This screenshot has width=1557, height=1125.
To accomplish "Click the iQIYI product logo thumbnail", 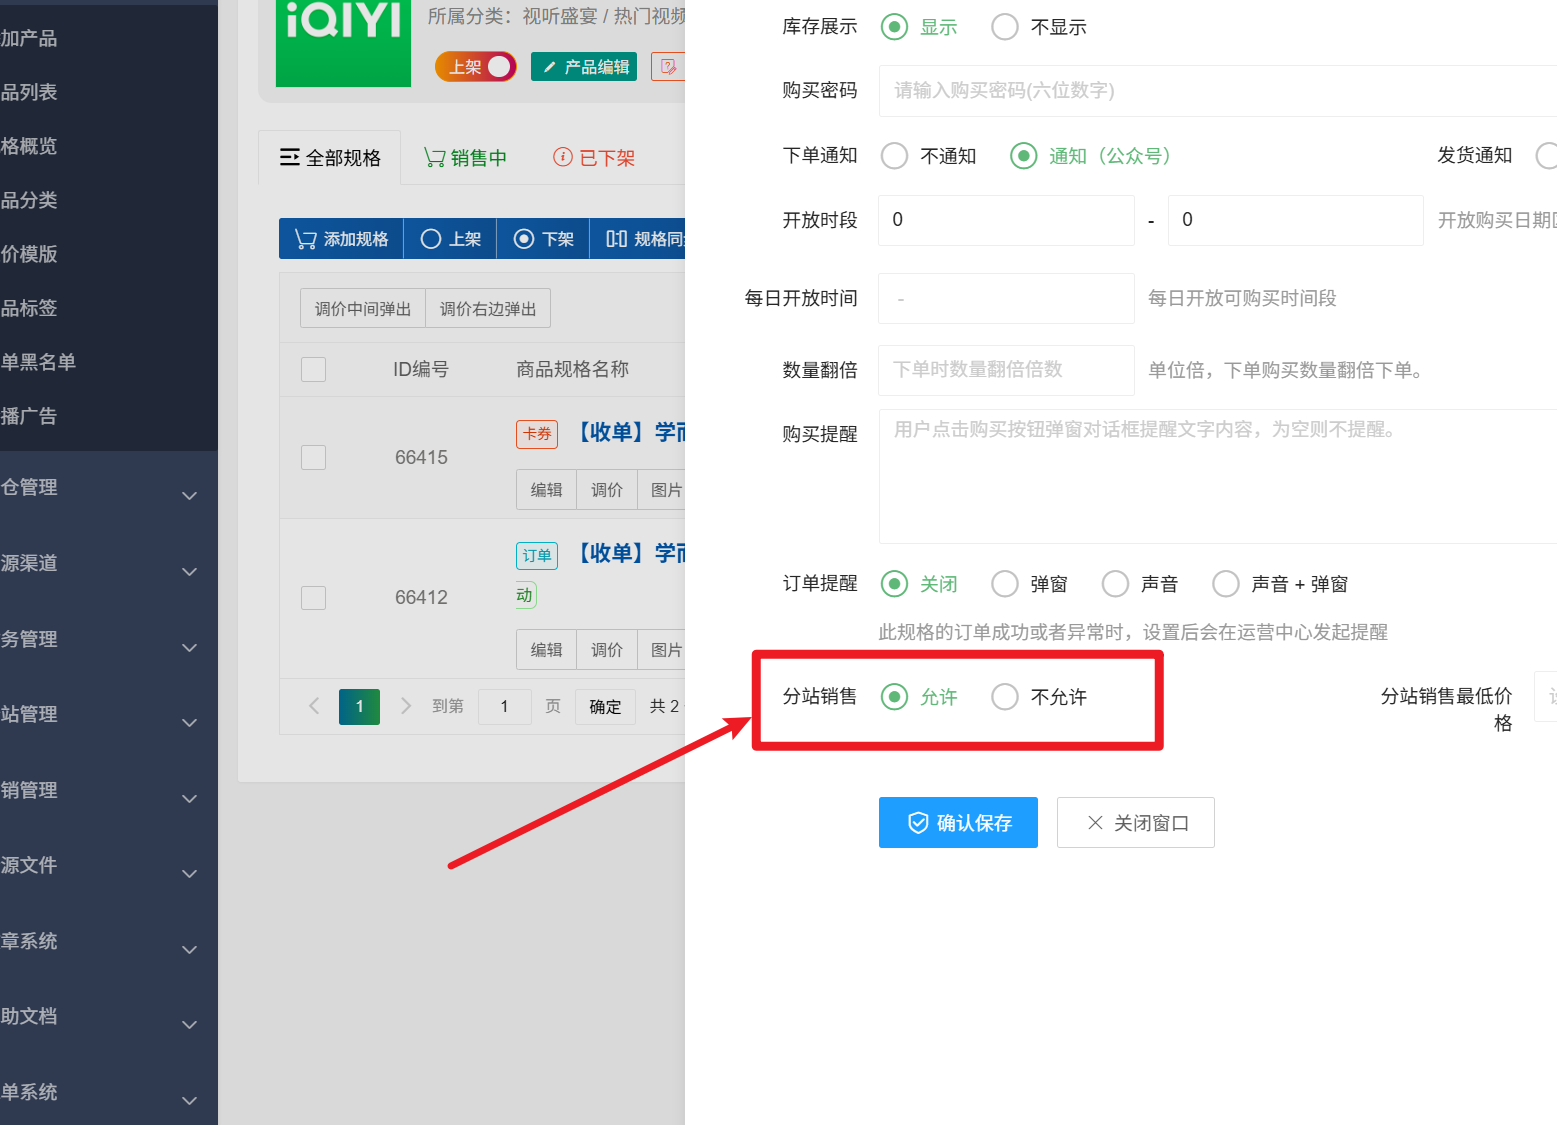I will click(x=343, y=43).
